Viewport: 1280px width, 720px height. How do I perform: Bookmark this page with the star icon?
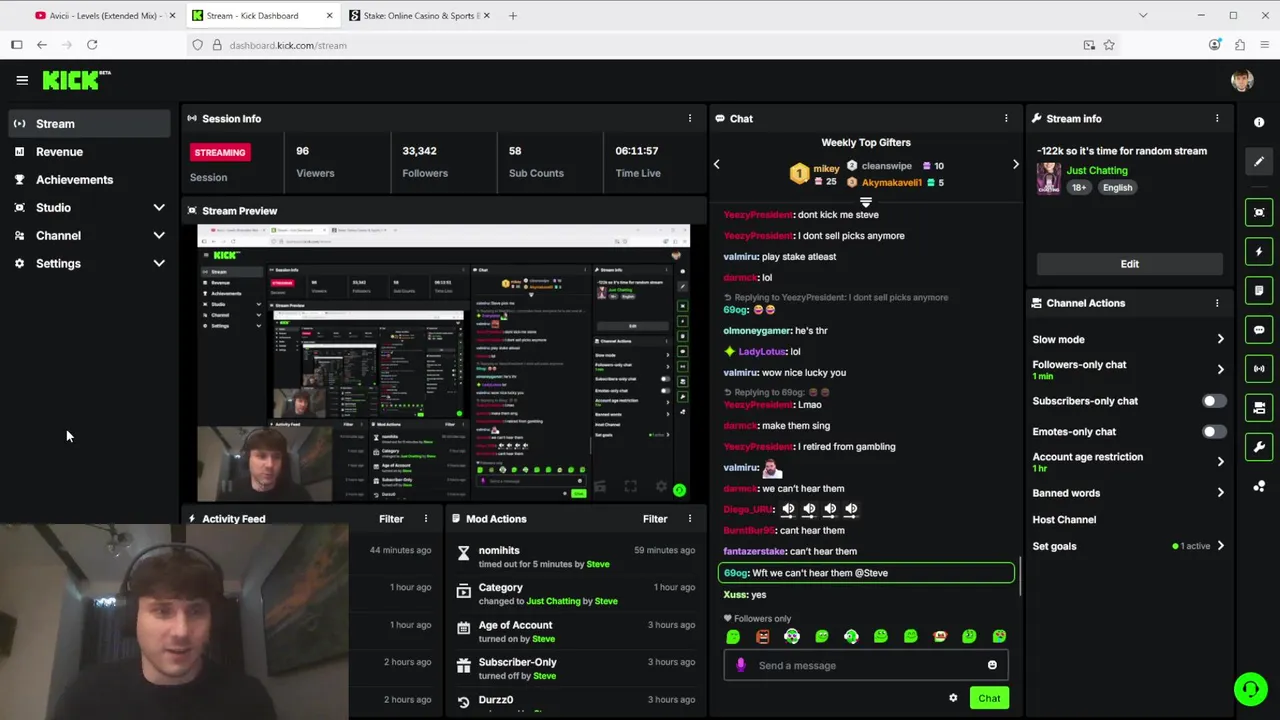(x=1109, y=45)
